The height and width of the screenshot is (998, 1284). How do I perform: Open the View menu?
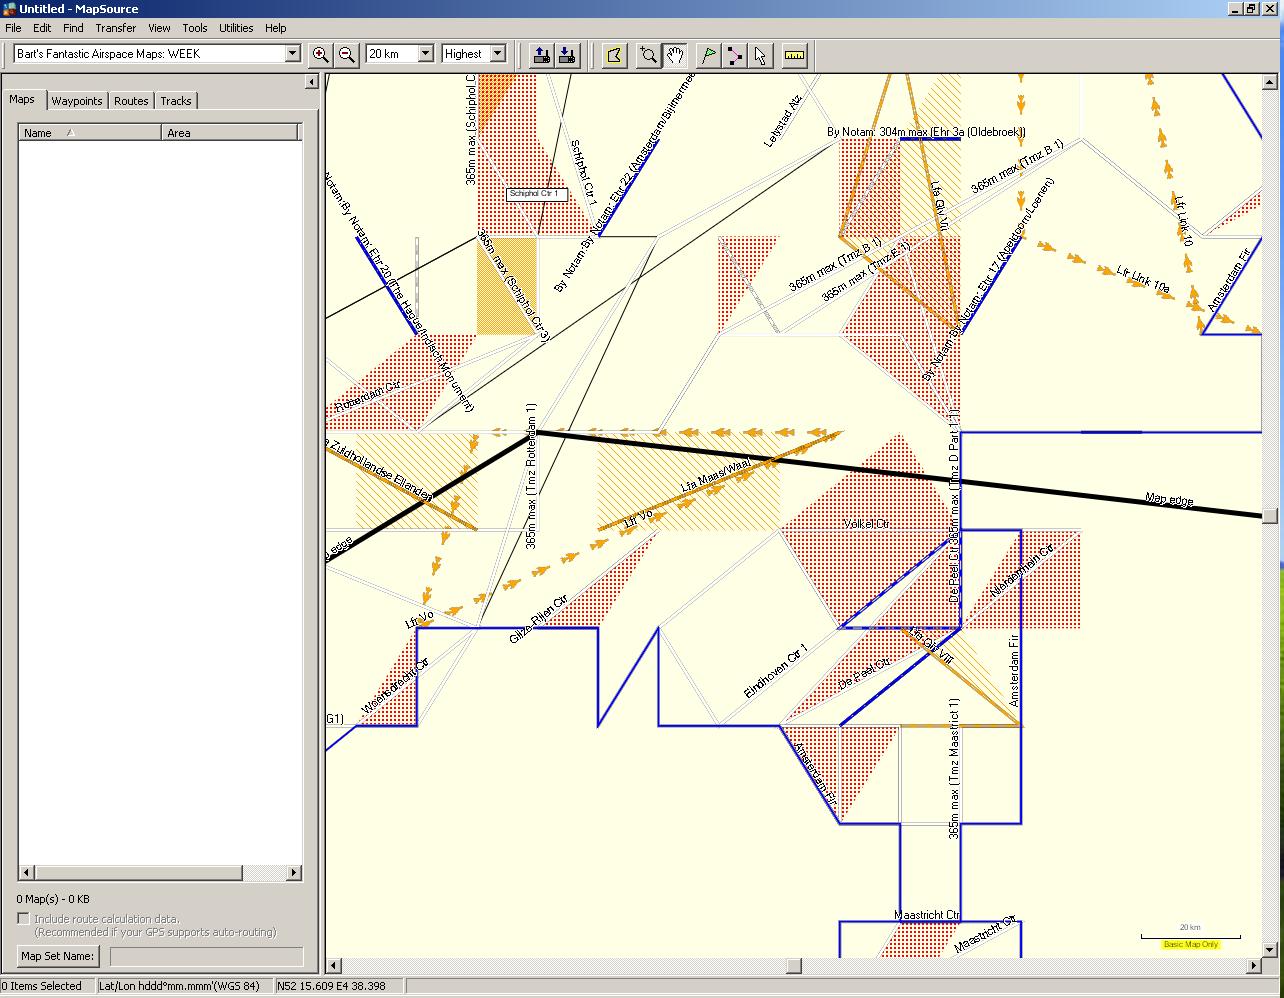click(159, 28)
